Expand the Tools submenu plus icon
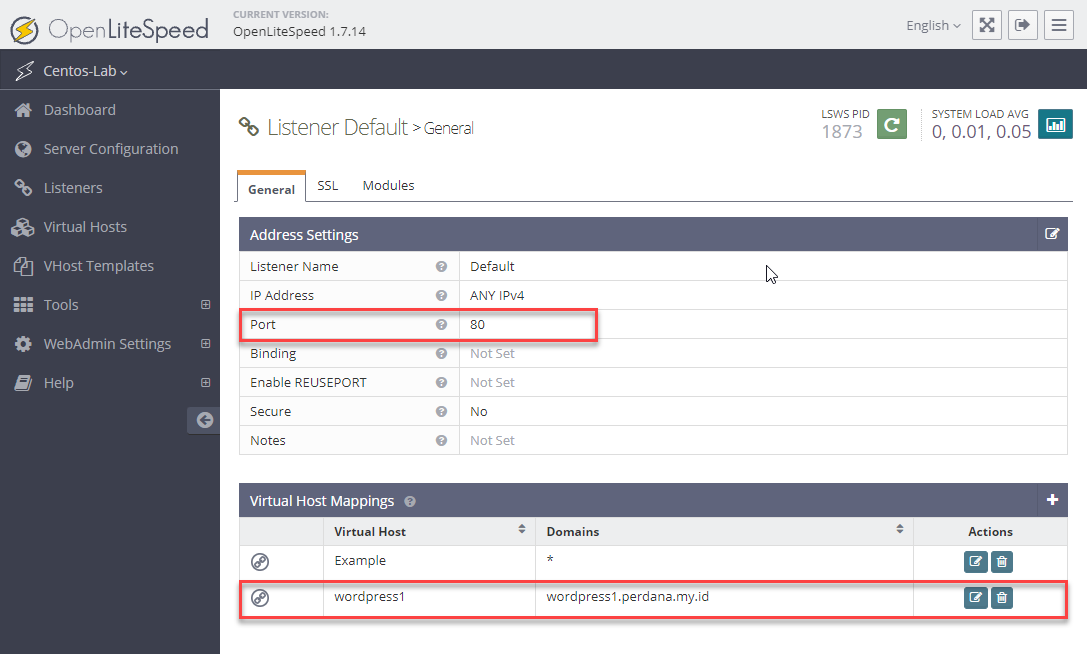 click(205, 304)
